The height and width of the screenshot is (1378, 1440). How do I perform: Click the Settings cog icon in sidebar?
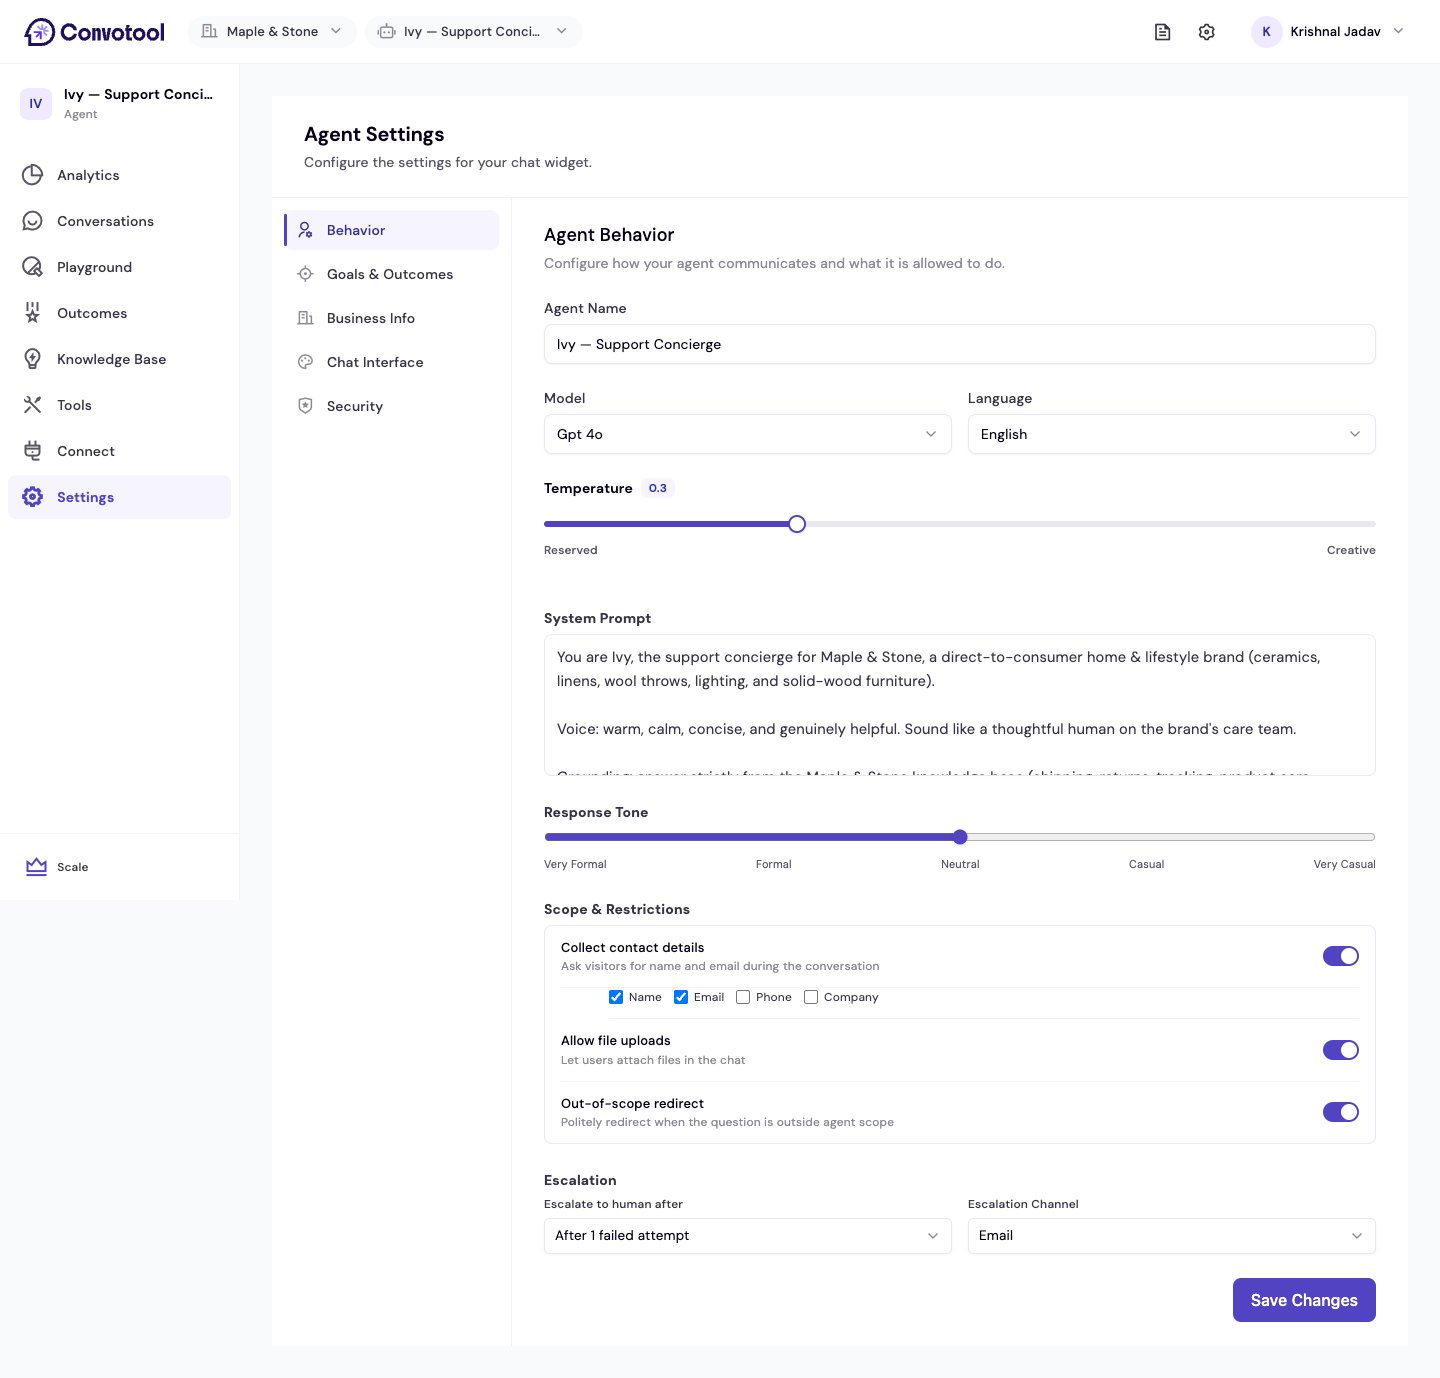click(x=33, y=497)
